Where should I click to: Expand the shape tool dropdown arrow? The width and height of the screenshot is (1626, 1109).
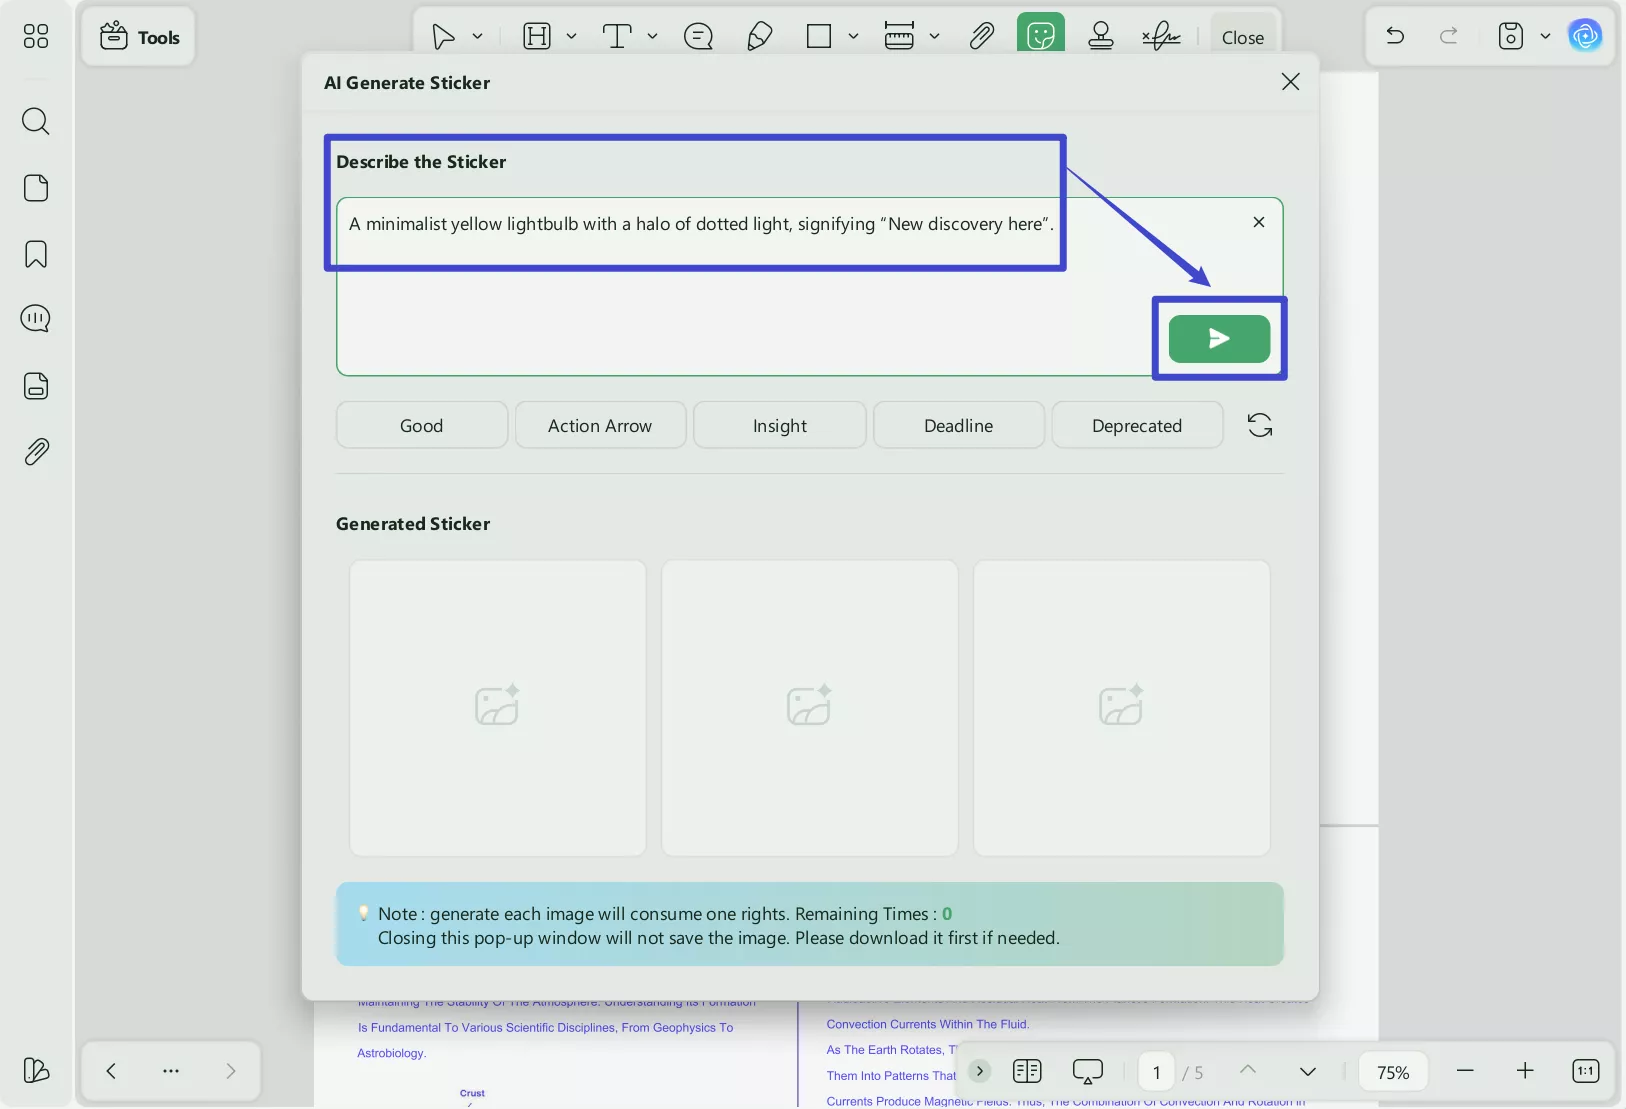click(x=854, y=37)
